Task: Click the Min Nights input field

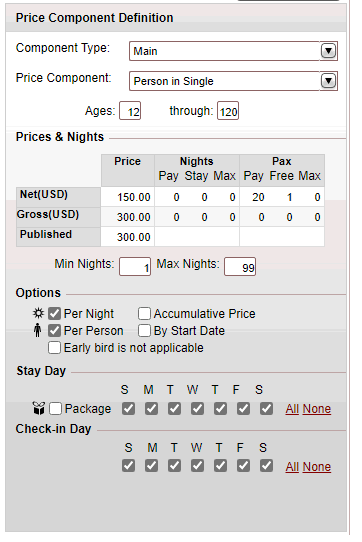Action: (135, 267)
